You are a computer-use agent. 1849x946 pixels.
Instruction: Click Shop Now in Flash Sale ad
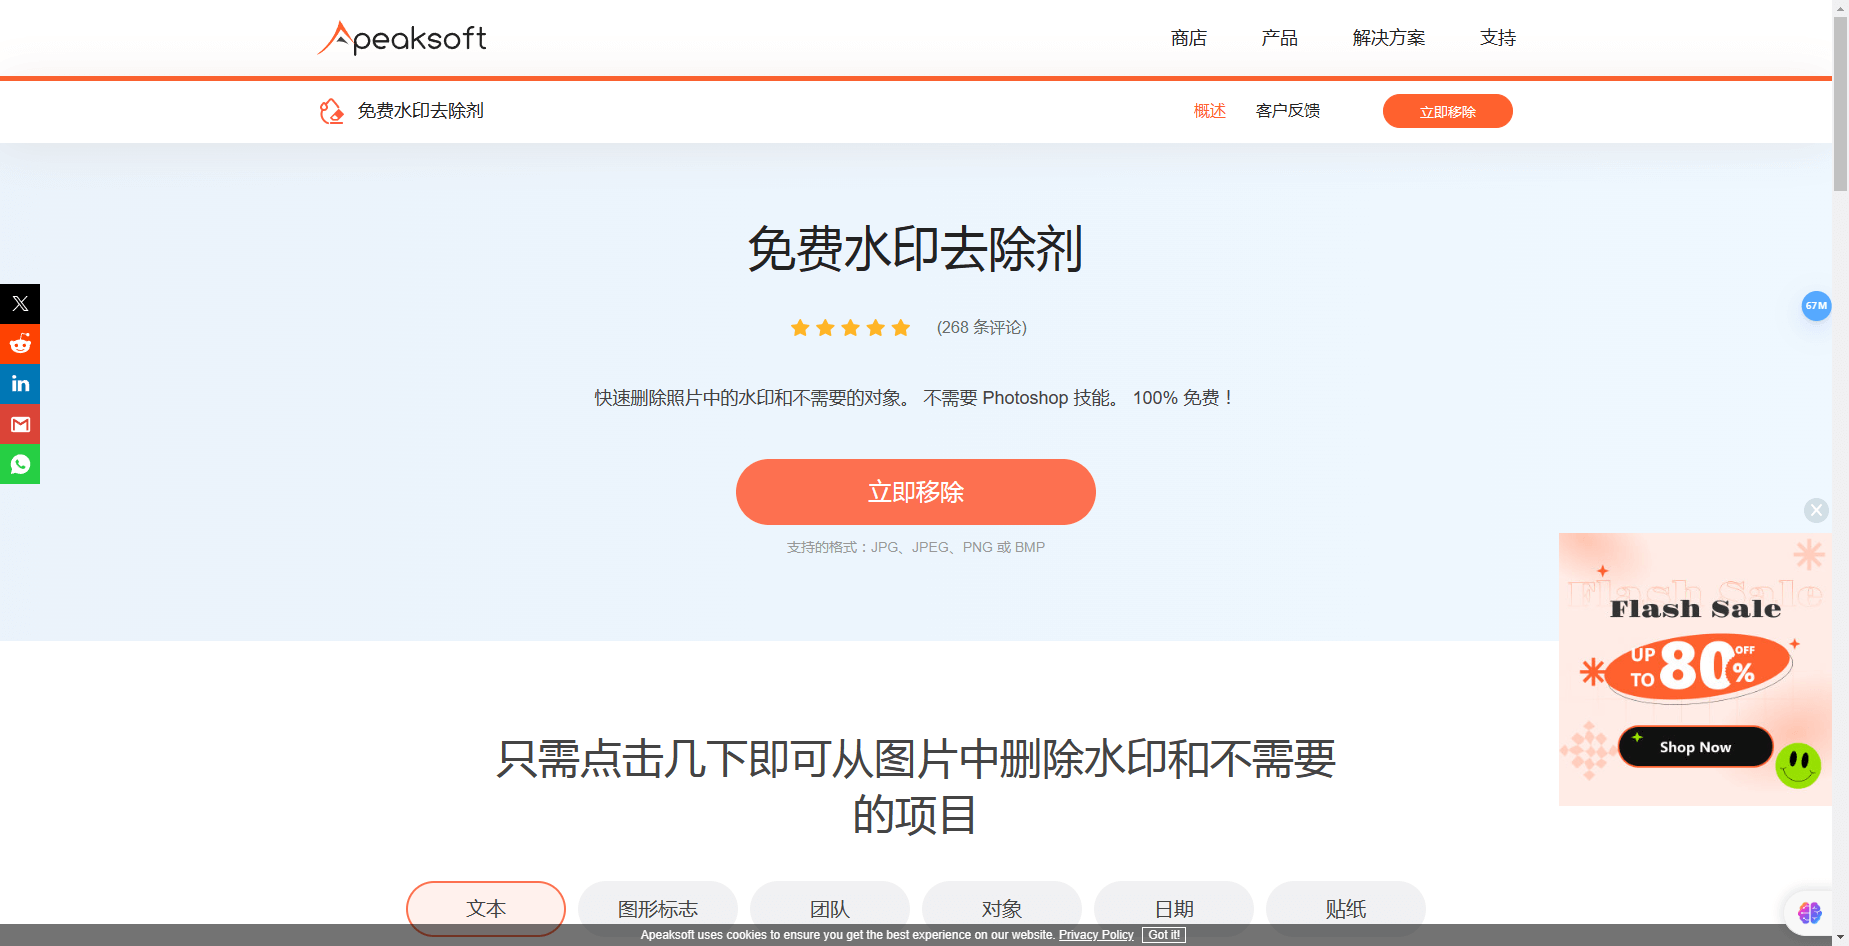tap(1695, 747)
